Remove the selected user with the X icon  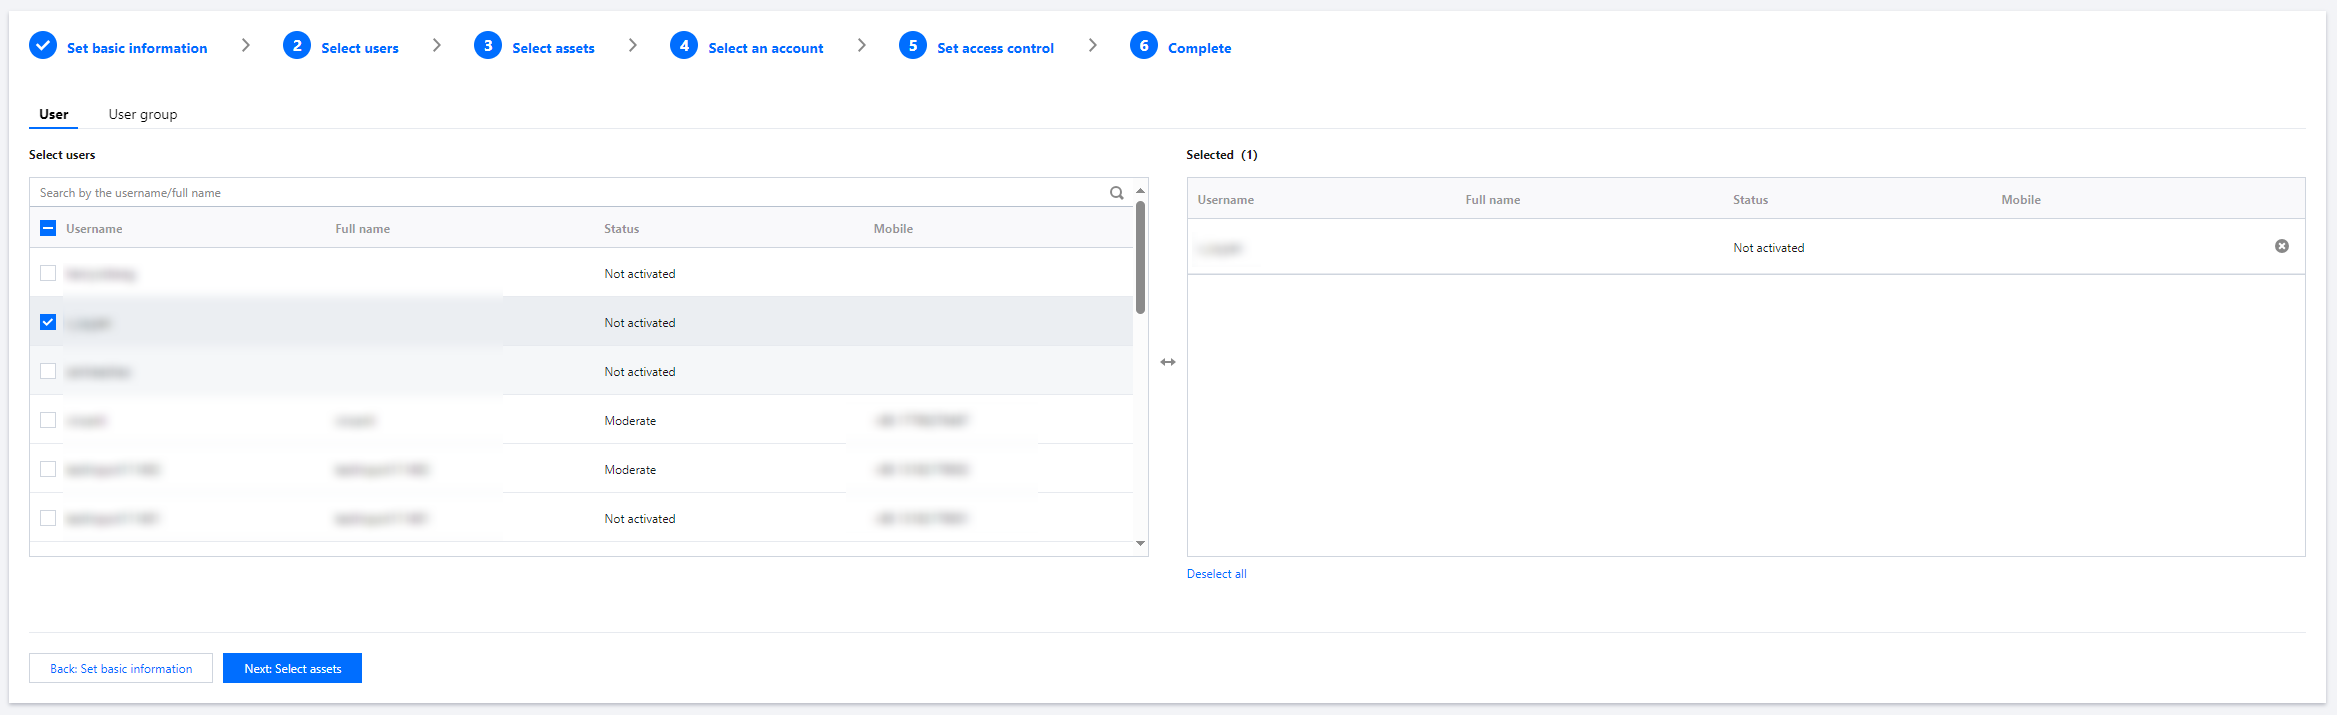(2281, 246)
